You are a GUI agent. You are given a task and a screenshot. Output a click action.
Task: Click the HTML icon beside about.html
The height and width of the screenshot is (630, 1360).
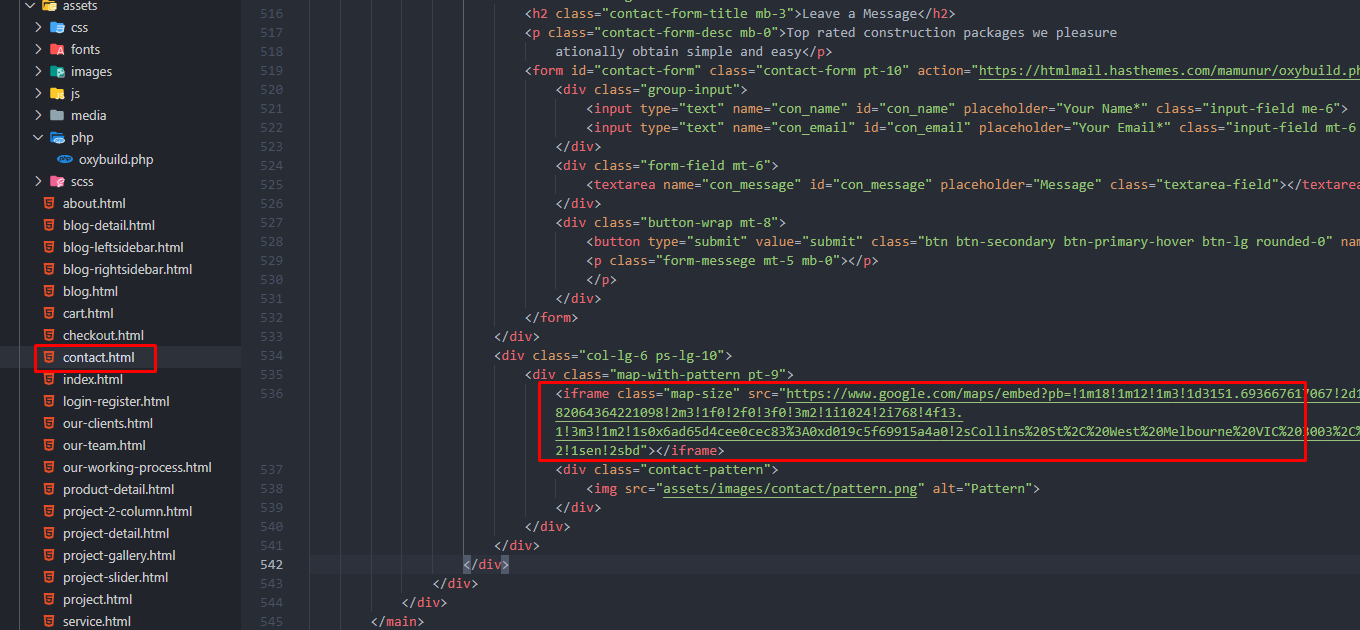click(x=49, y=204)
